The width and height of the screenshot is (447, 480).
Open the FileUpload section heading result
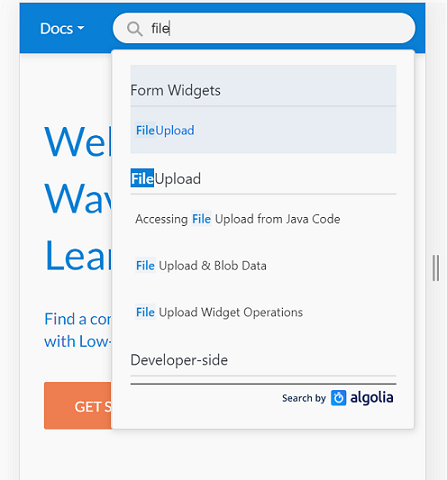coord(166,179)
